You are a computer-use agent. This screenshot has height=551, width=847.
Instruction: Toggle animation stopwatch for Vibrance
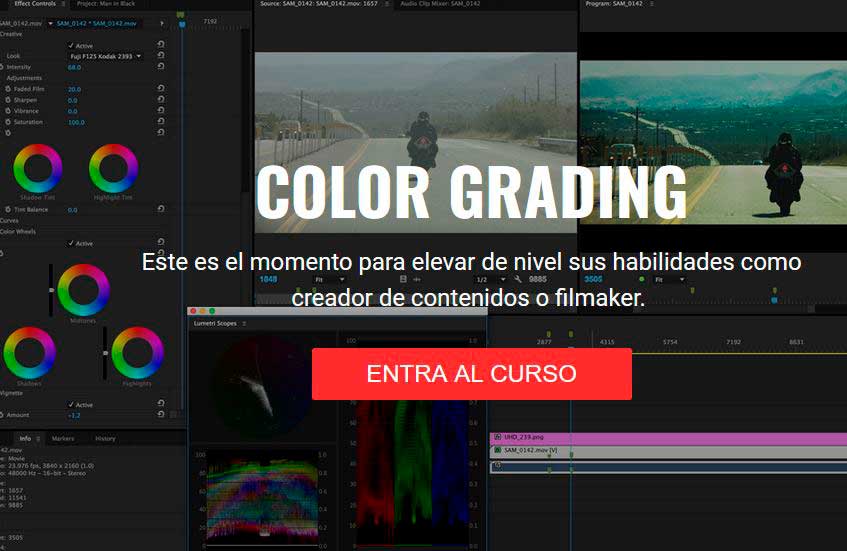coord(8,111)
